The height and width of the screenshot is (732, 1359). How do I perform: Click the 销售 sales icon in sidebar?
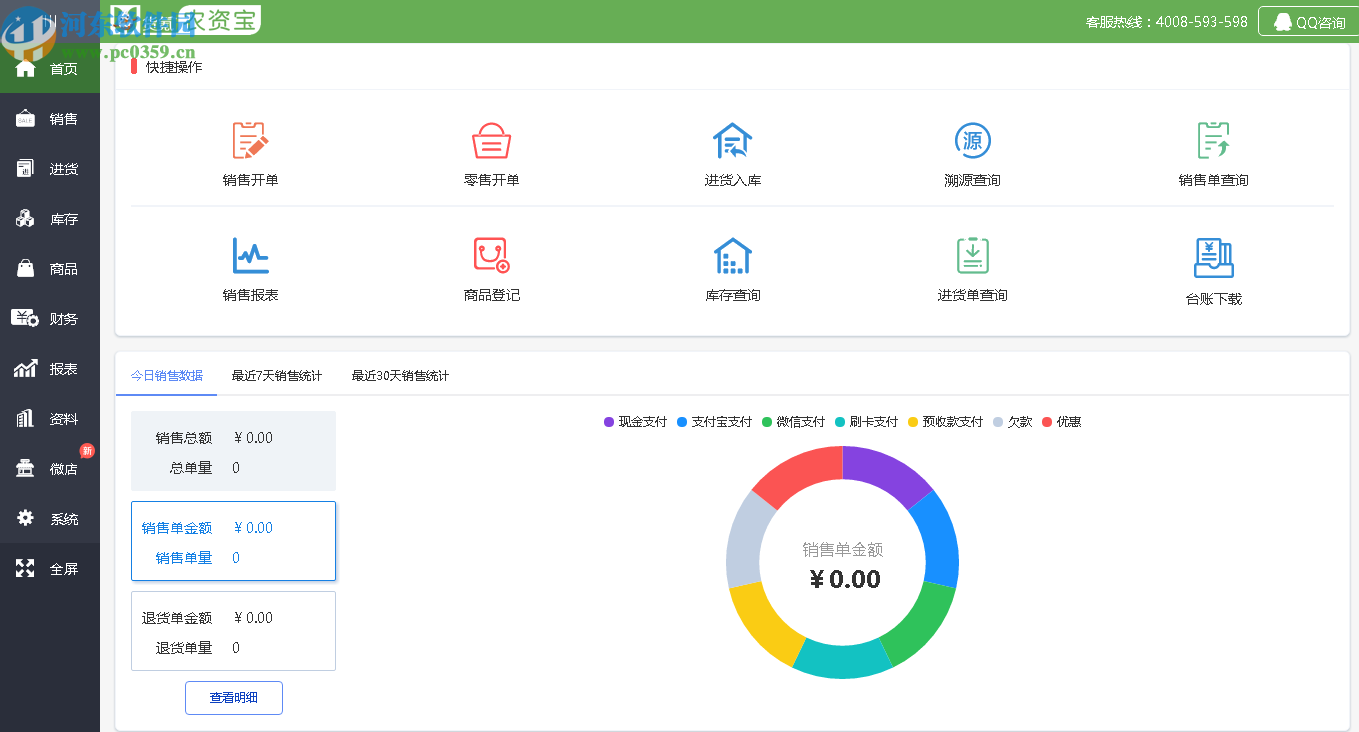[25, 118]
